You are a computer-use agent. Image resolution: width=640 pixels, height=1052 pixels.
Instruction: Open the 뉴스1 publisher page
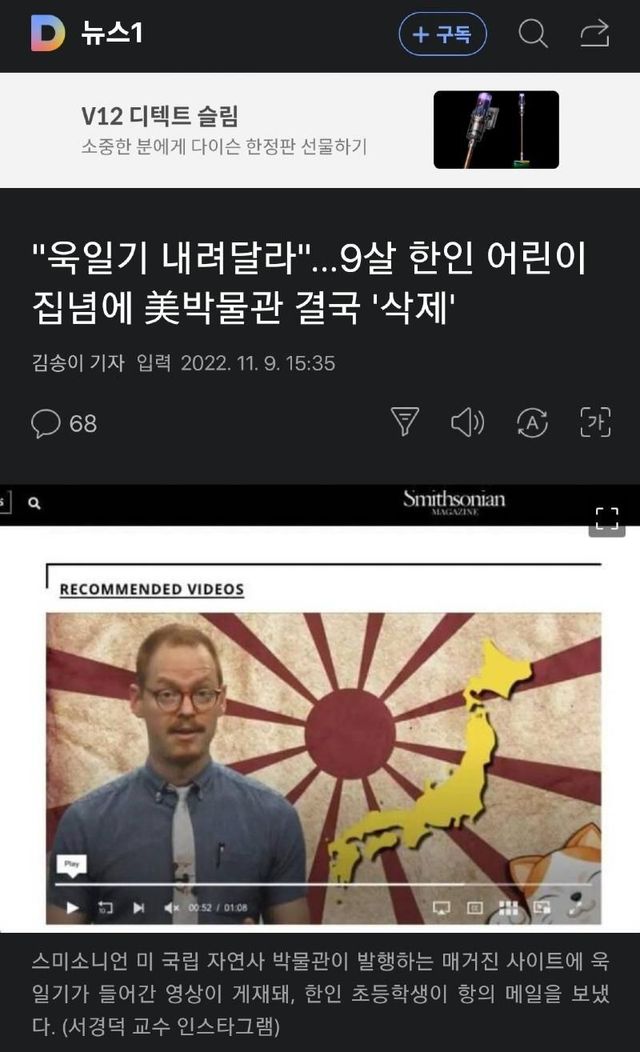(x=112, y=33)
